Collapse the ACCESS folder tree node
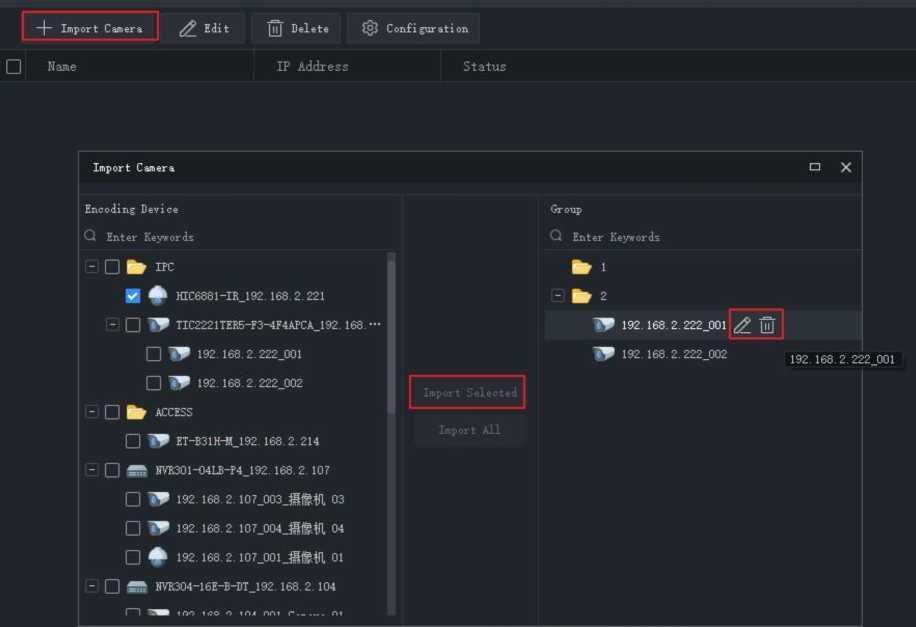This screenshot has height=627, width=916. click(92, 412)
